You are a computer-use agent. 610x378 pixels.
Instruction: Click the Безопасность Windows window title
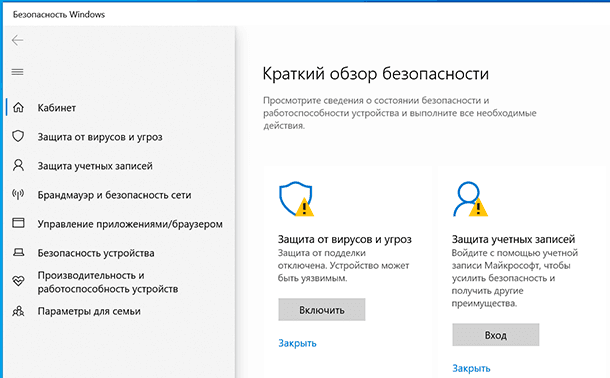pos(59,14)
